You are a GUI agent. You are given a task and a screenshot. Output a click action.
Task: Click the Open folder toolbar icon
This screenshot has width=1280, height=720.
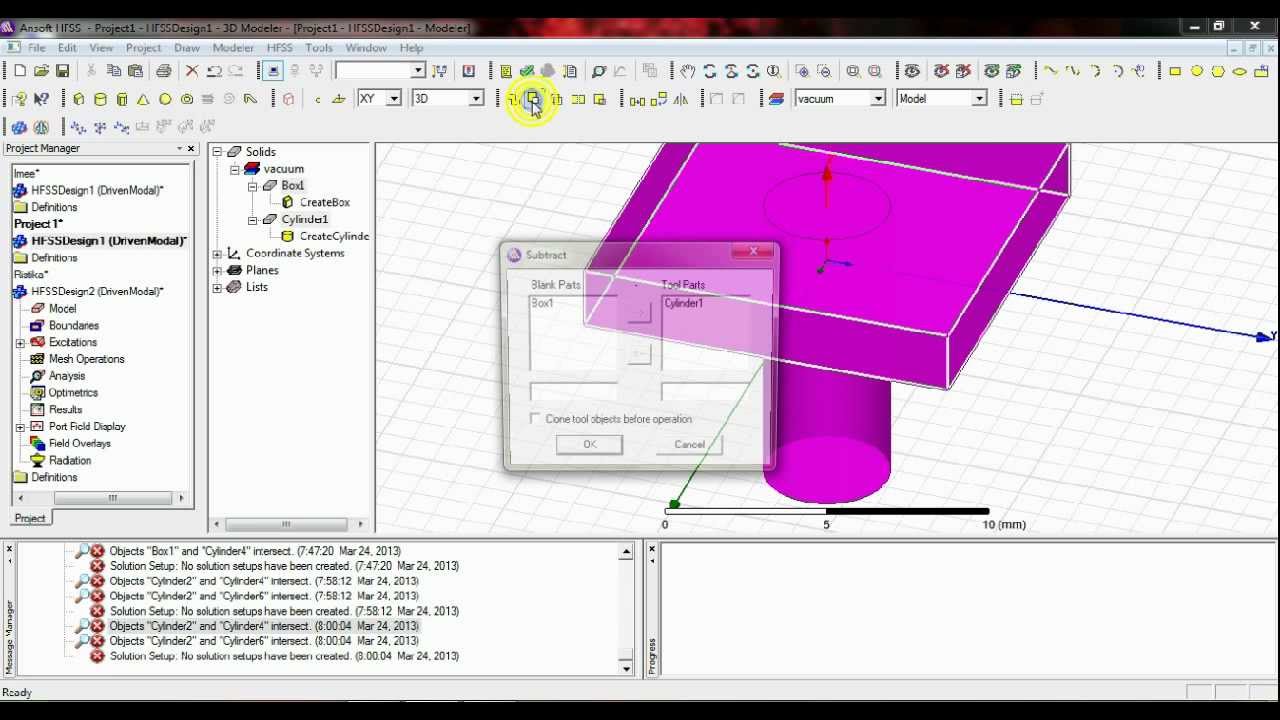point(41,71)
